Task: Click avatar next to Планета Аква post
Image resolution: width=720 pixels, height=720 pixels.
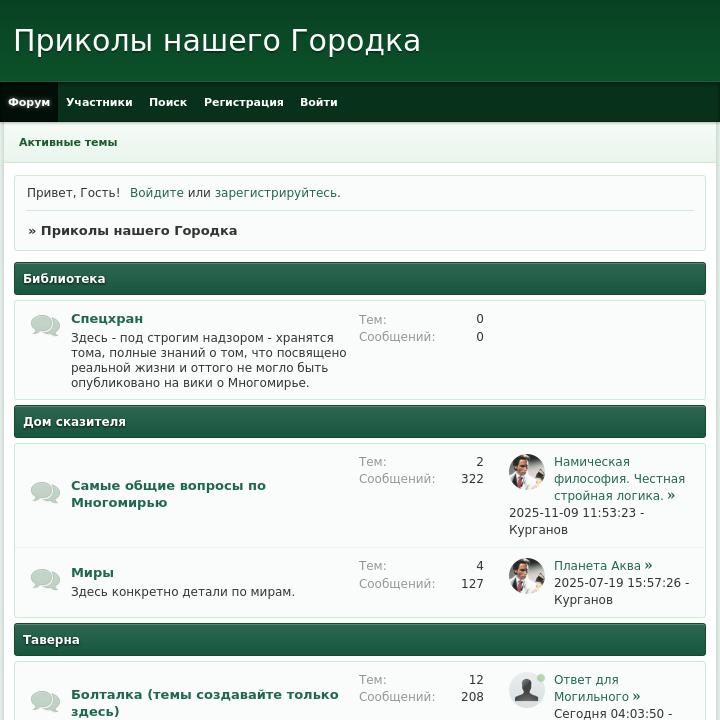Action: click(527, 576)
